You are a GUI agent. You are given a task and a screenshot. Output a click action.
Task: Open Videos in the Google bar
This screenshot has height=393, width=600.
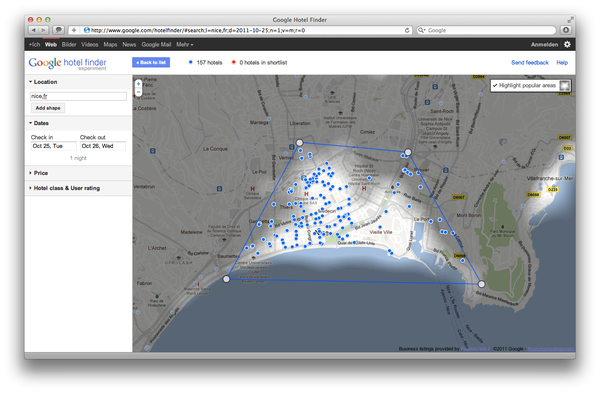[x=90, y=44]
